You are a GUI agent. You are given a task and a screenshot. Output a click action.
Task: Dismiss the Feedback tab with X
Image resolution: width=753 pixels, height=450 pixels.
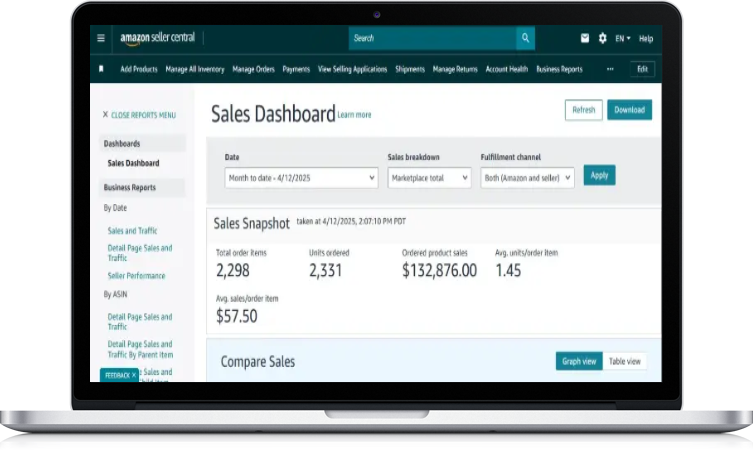134,375
